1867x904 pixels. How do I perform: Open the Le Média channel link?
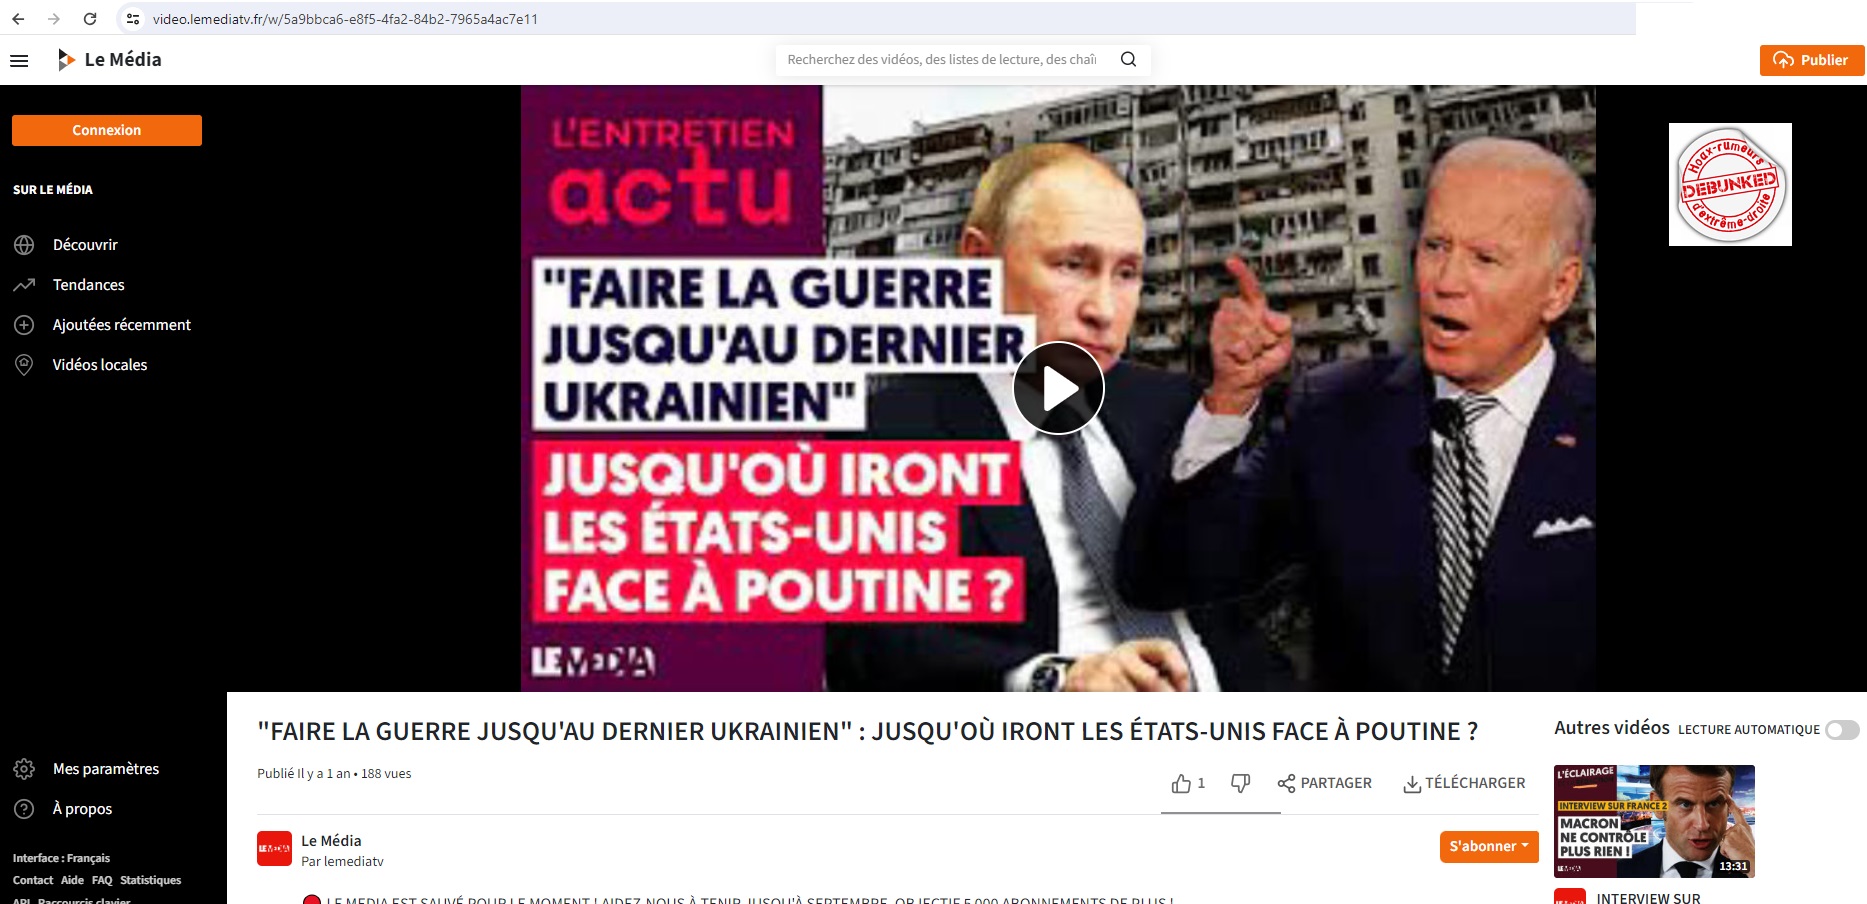(x=331, y=841)
